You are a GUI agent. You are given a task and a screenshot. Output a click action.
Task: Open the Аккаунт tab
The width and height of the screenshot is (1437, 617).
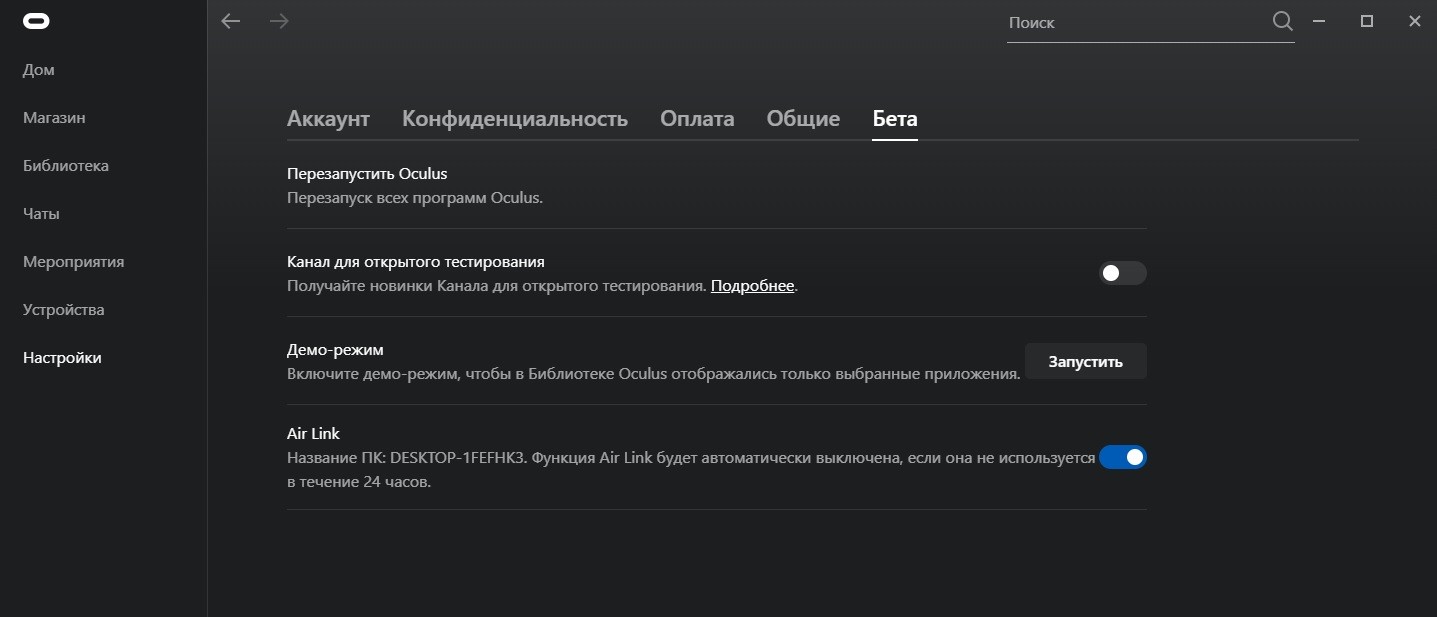click(x=328, y=119)
